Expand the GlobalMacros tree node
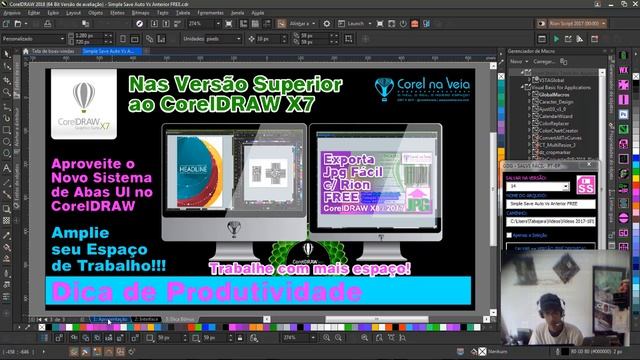This screenshot has height=360, width=640. click(x=529, y=95)
